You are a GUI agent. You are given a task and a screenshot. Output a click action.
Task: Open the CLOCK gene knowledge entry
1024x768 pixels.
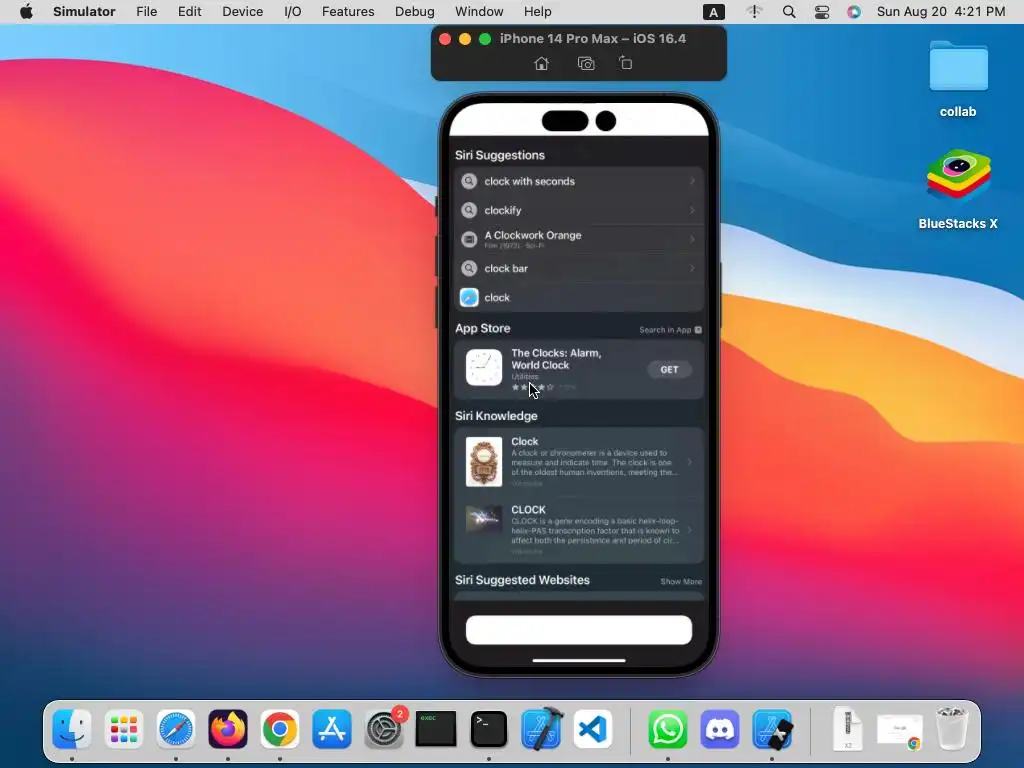(x=579, y=530)
